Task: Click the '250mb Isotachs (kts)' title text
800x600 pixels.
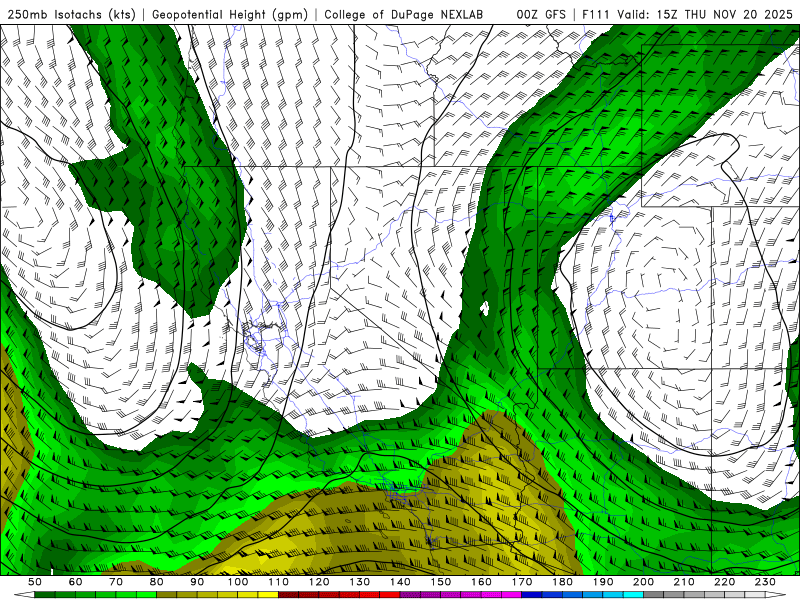Action: point(71,14)
